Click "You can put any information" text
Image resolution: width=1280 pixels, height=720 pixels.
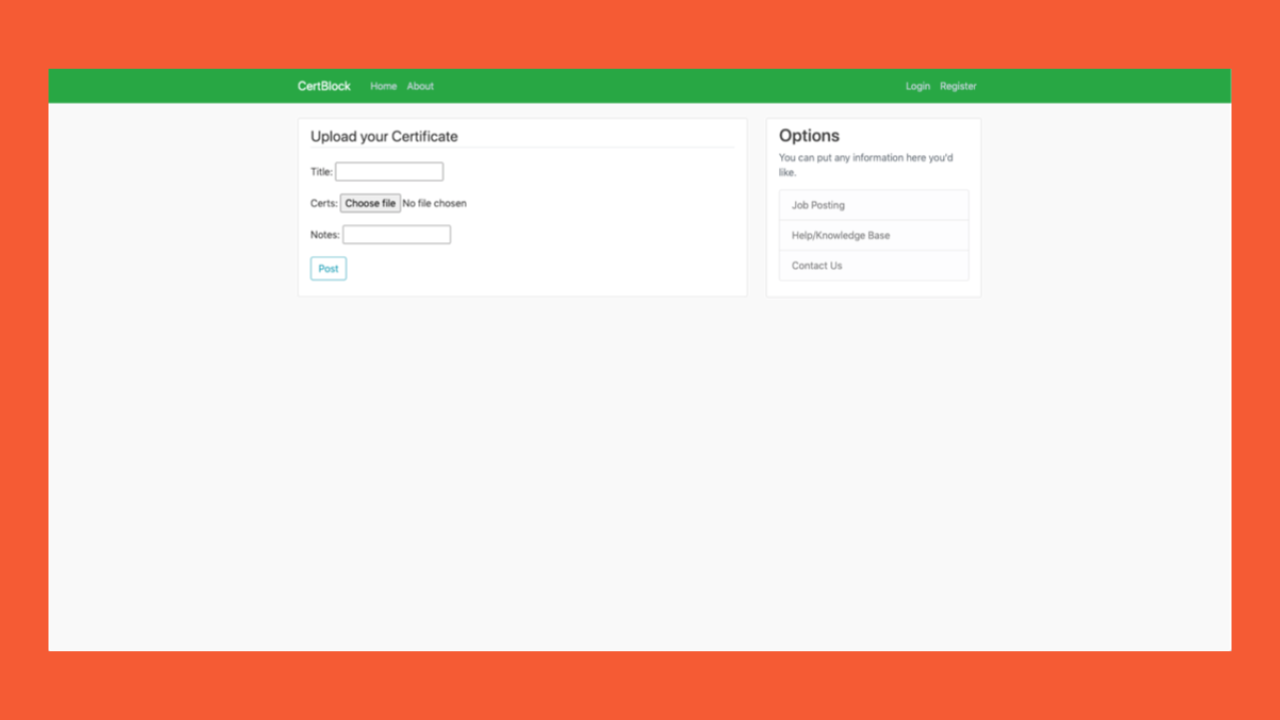866,165
